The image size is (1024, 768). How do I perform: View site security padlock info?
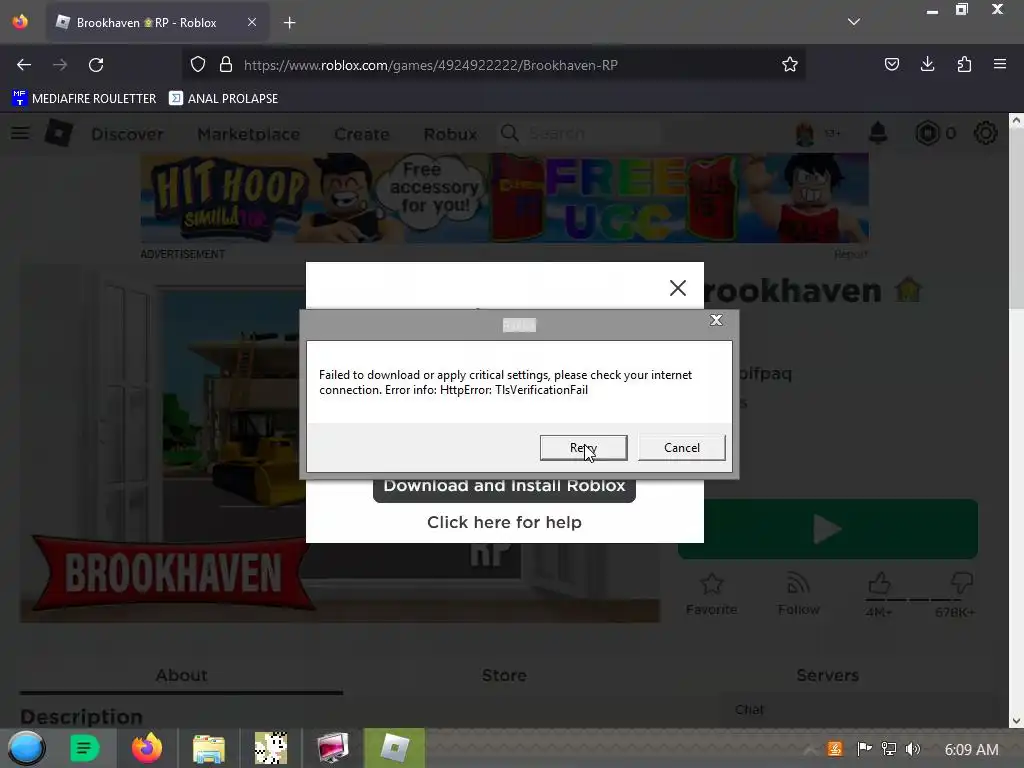click(226, 65)
